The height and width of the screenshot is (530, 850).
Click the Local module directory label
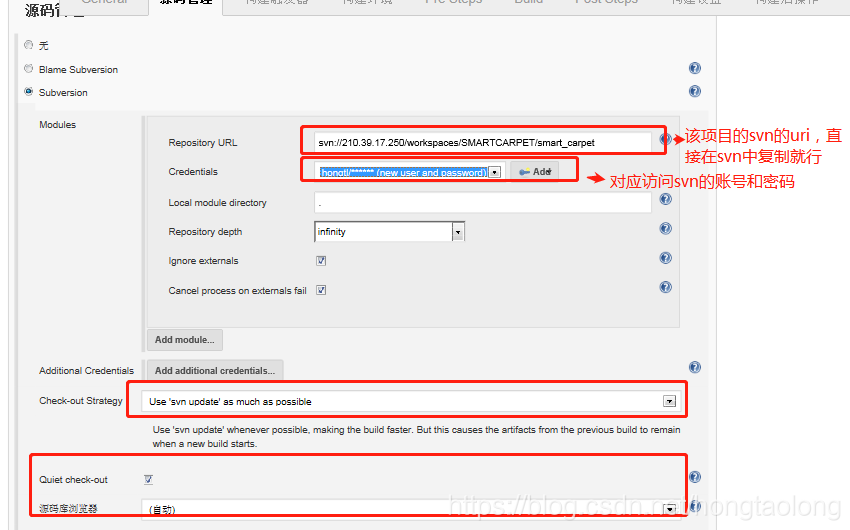(x=217, y=203)
